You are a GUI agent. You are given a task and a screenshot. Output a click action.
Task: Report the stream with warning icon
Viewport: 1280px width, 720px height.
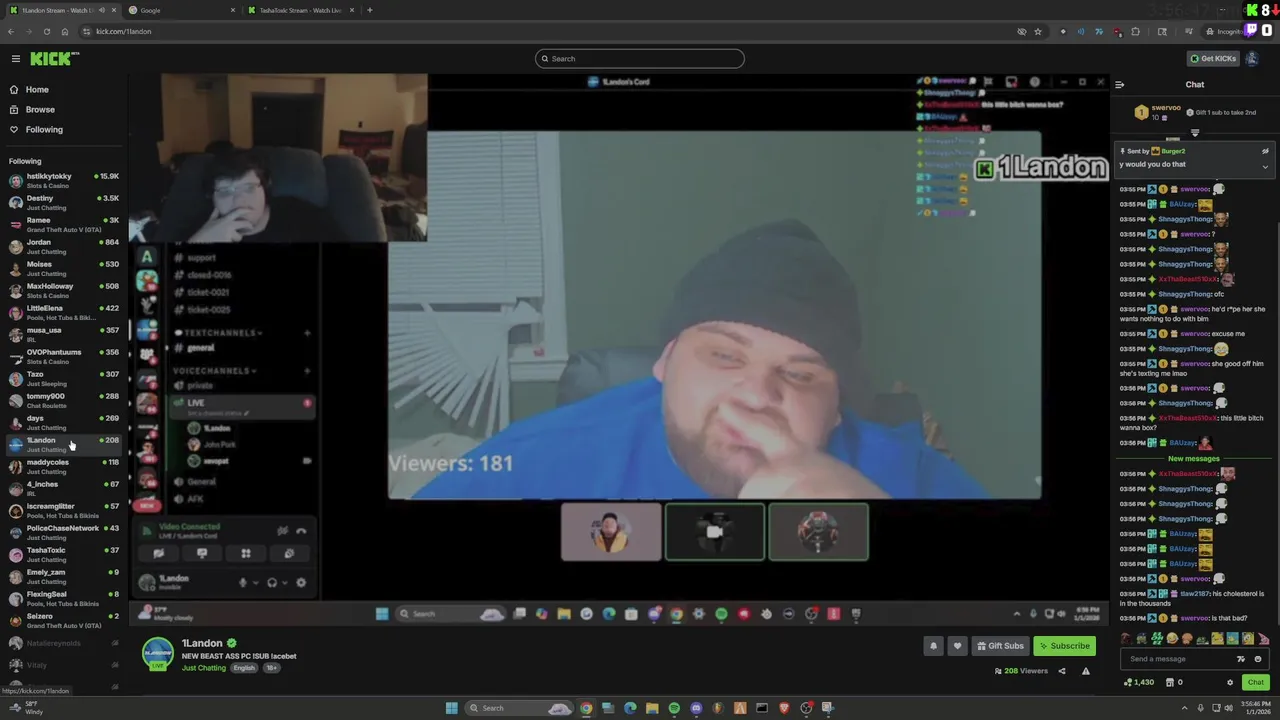pos(1086,671)
